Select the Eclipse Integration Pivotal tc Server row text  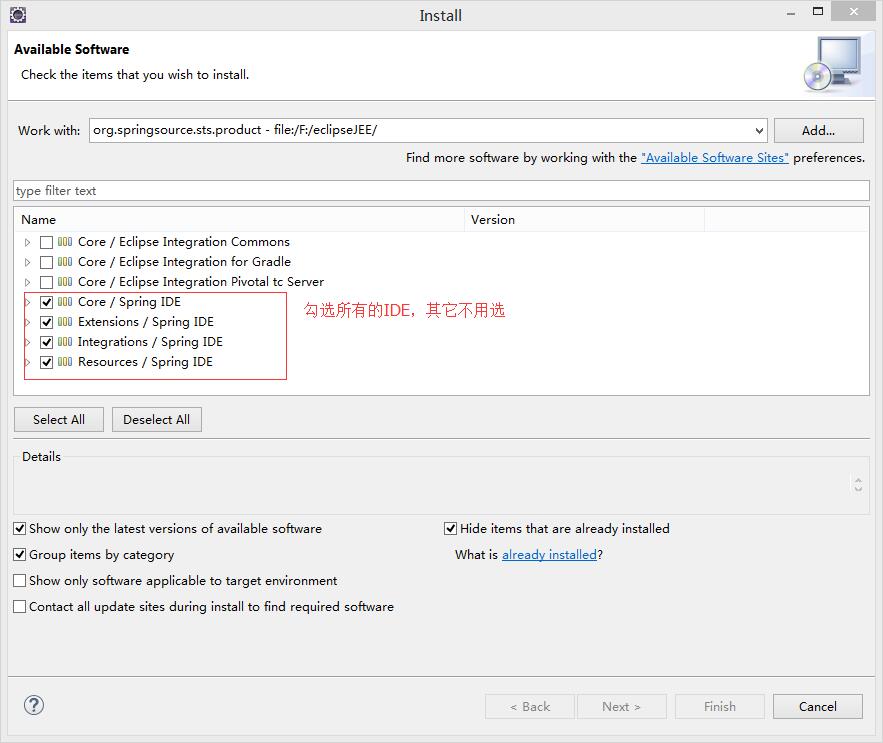[x=201, y=282]
